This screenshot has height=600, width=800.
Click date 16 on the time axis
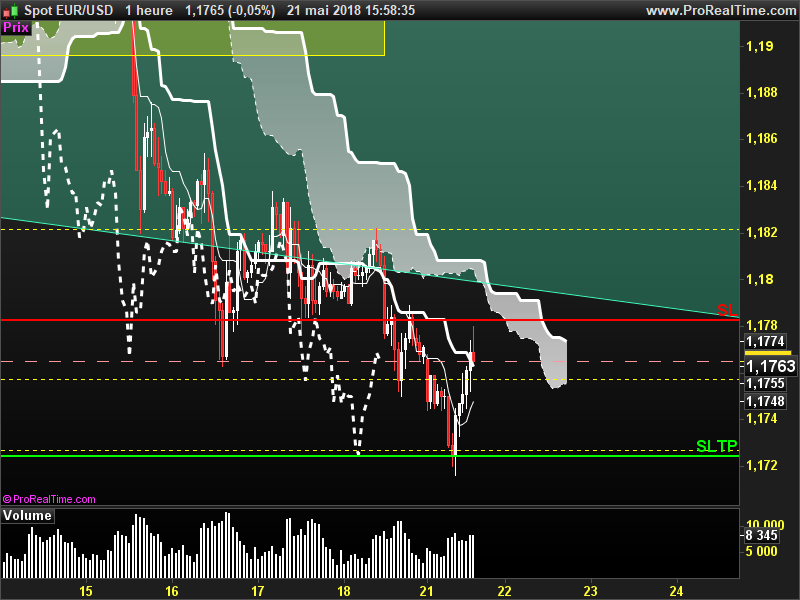coord(172,591)
